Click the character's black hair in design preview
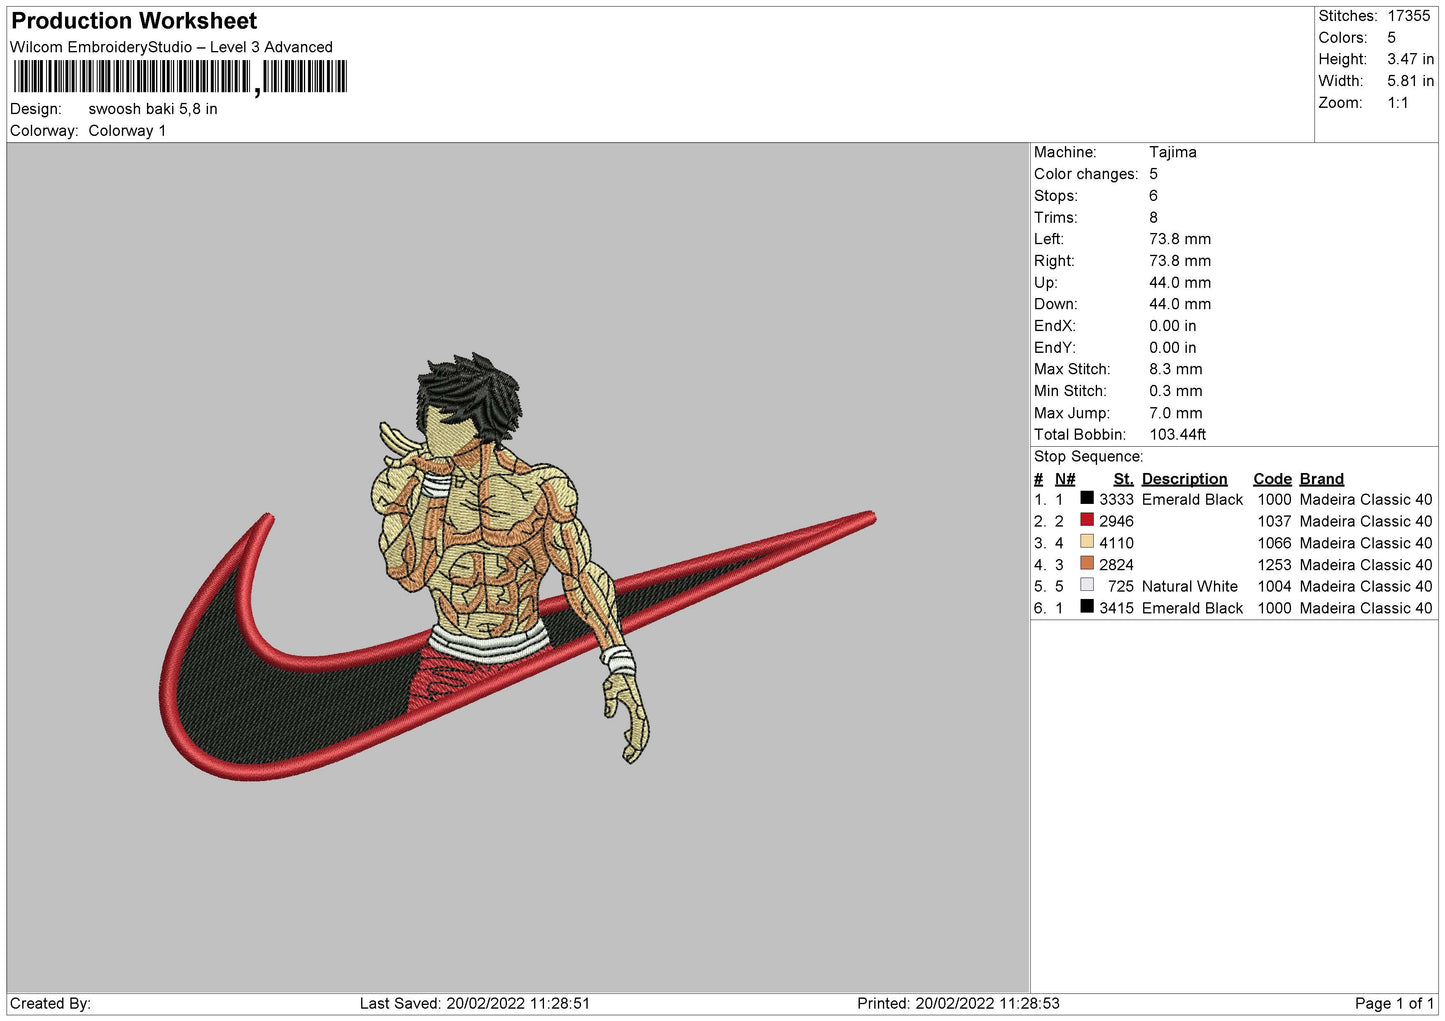This screenshot has height=1021, width=1445. click(468, 384)
